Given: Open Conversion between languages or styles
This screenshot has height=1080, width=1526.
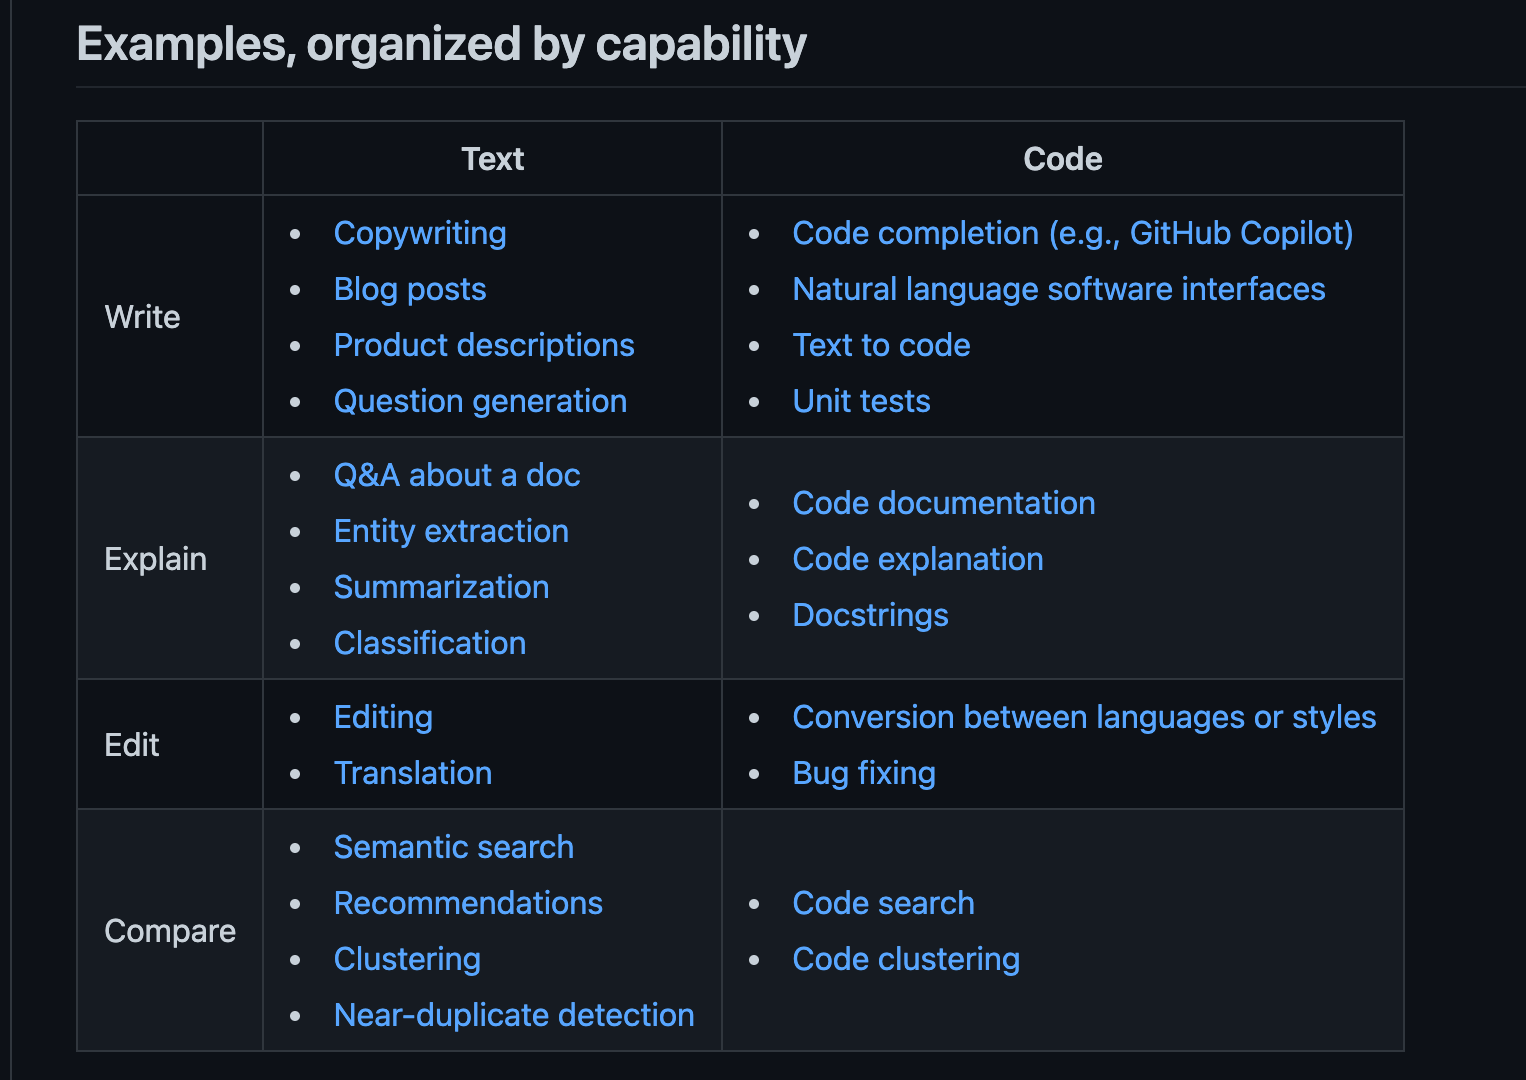Looking at the screenshot, I should point(1084,717).
